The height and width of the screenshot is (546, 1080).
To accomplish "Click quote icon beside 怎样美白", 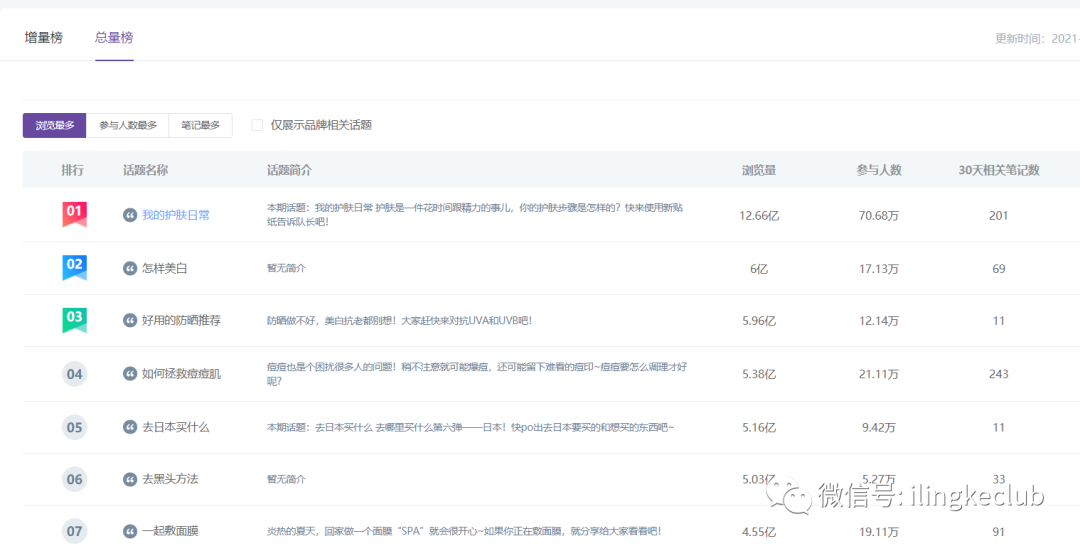I will (x=129, y=269).
